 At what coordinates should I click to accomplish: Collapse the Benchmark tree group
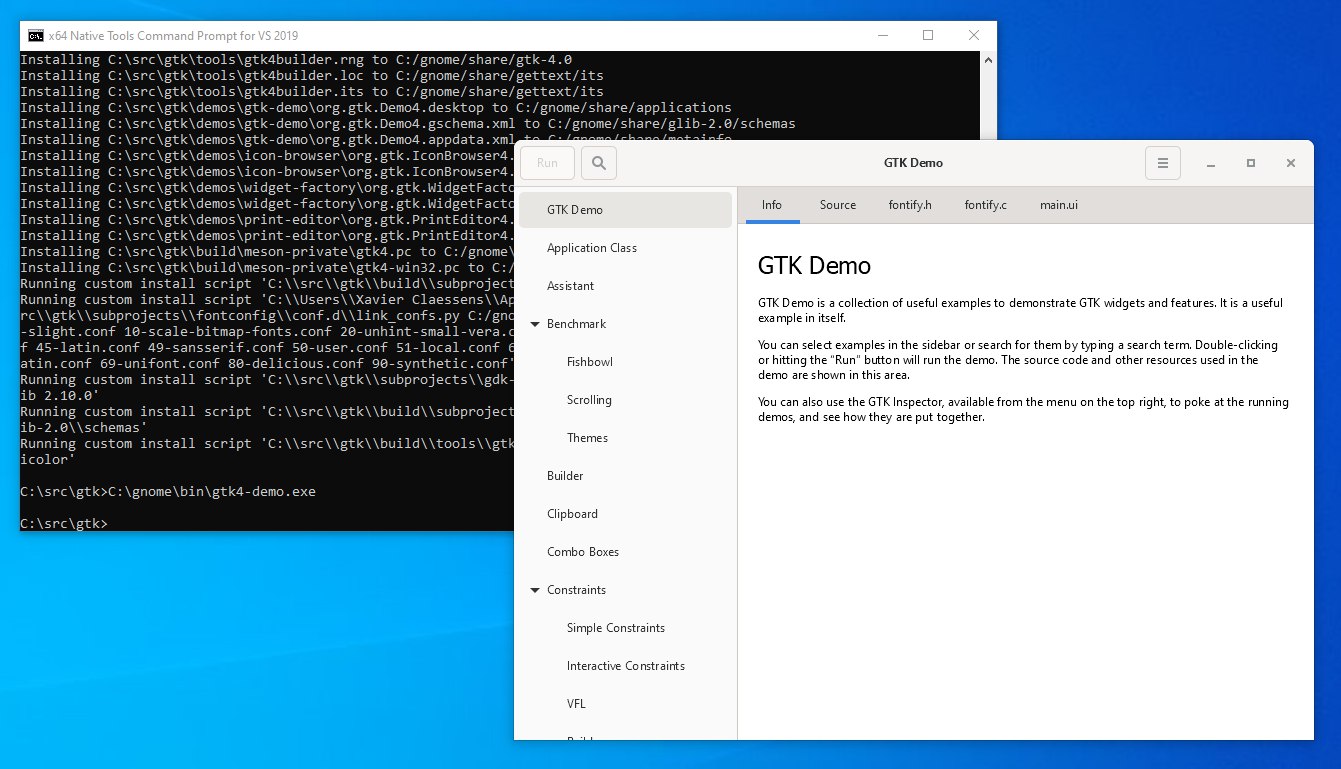[x=535, y=324]
